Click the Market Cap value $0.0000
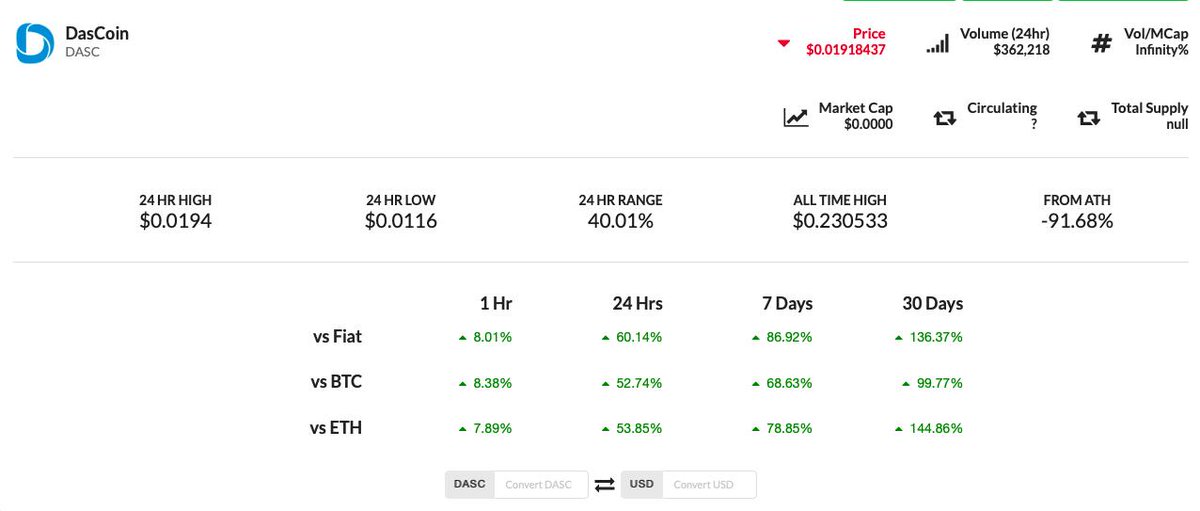 point(868,125)
